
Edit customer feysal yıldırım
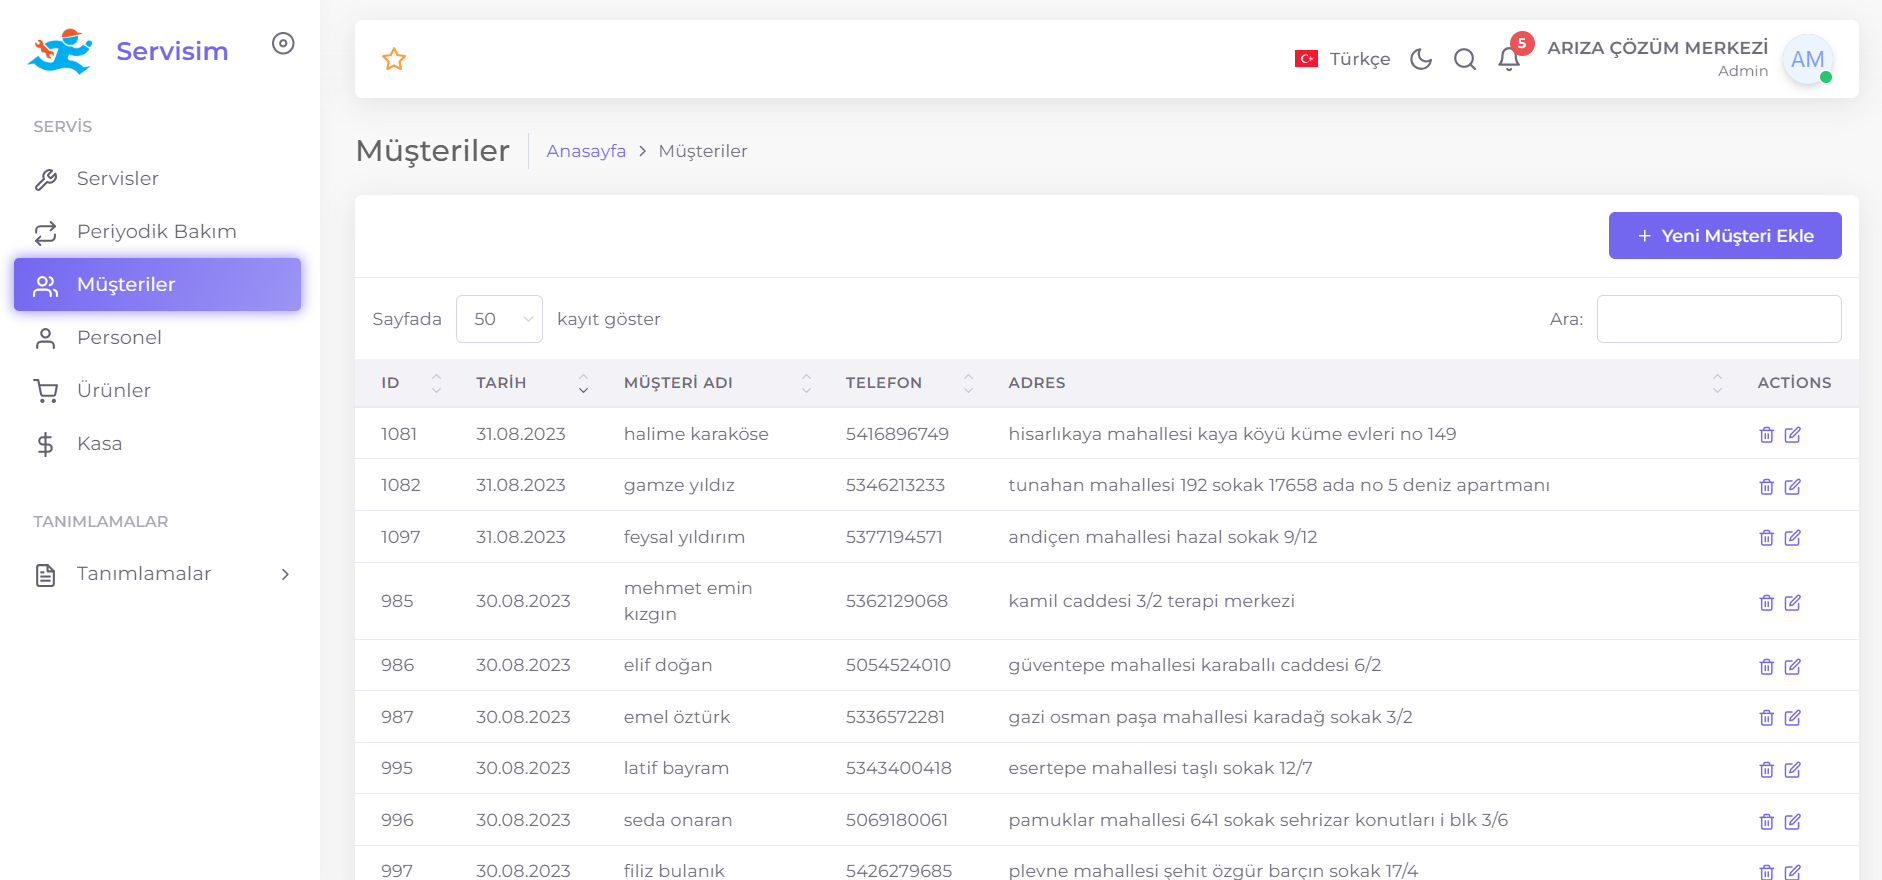(1793, 538)
